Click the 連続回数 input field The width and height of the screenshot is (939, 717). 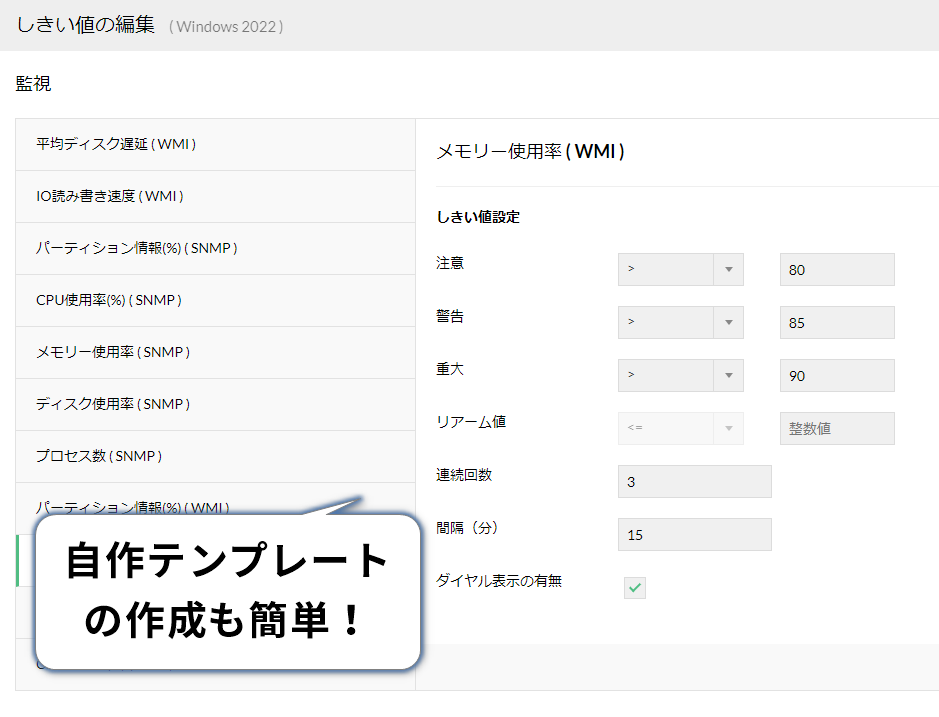click(695, 481)
